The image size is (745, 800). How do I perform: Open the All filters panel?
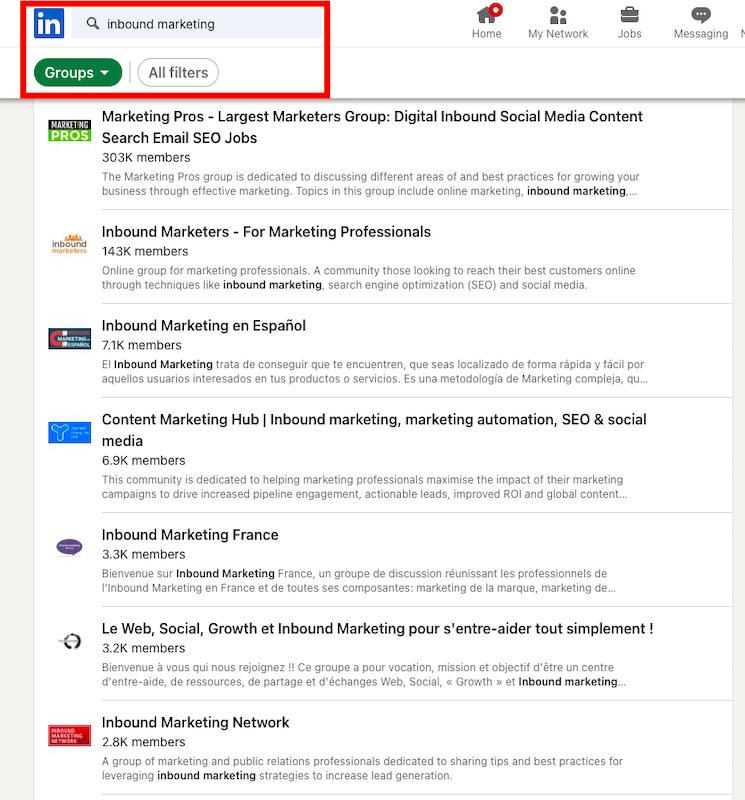click(x=178, y=73)
